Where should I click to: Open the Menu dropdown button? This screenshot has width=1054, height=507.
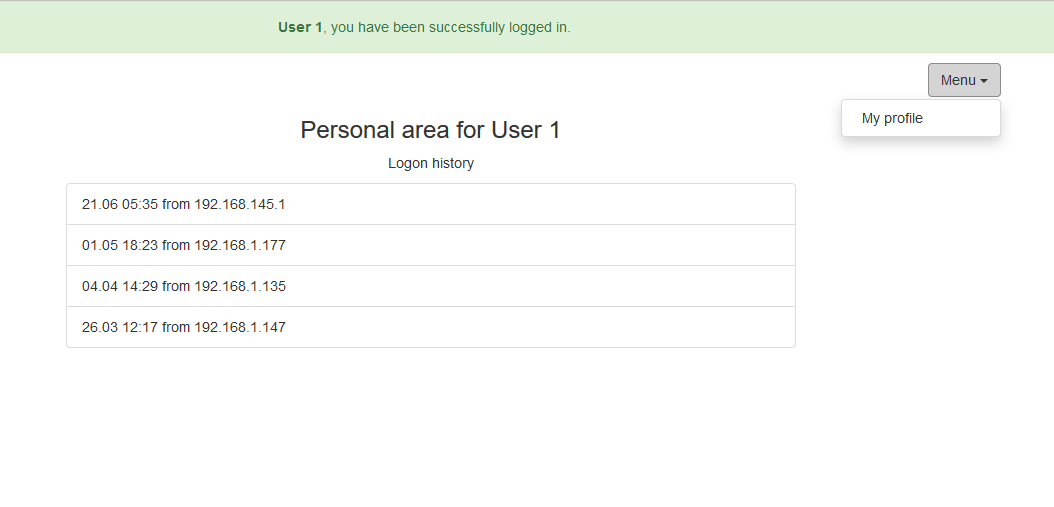pos(963,80)
